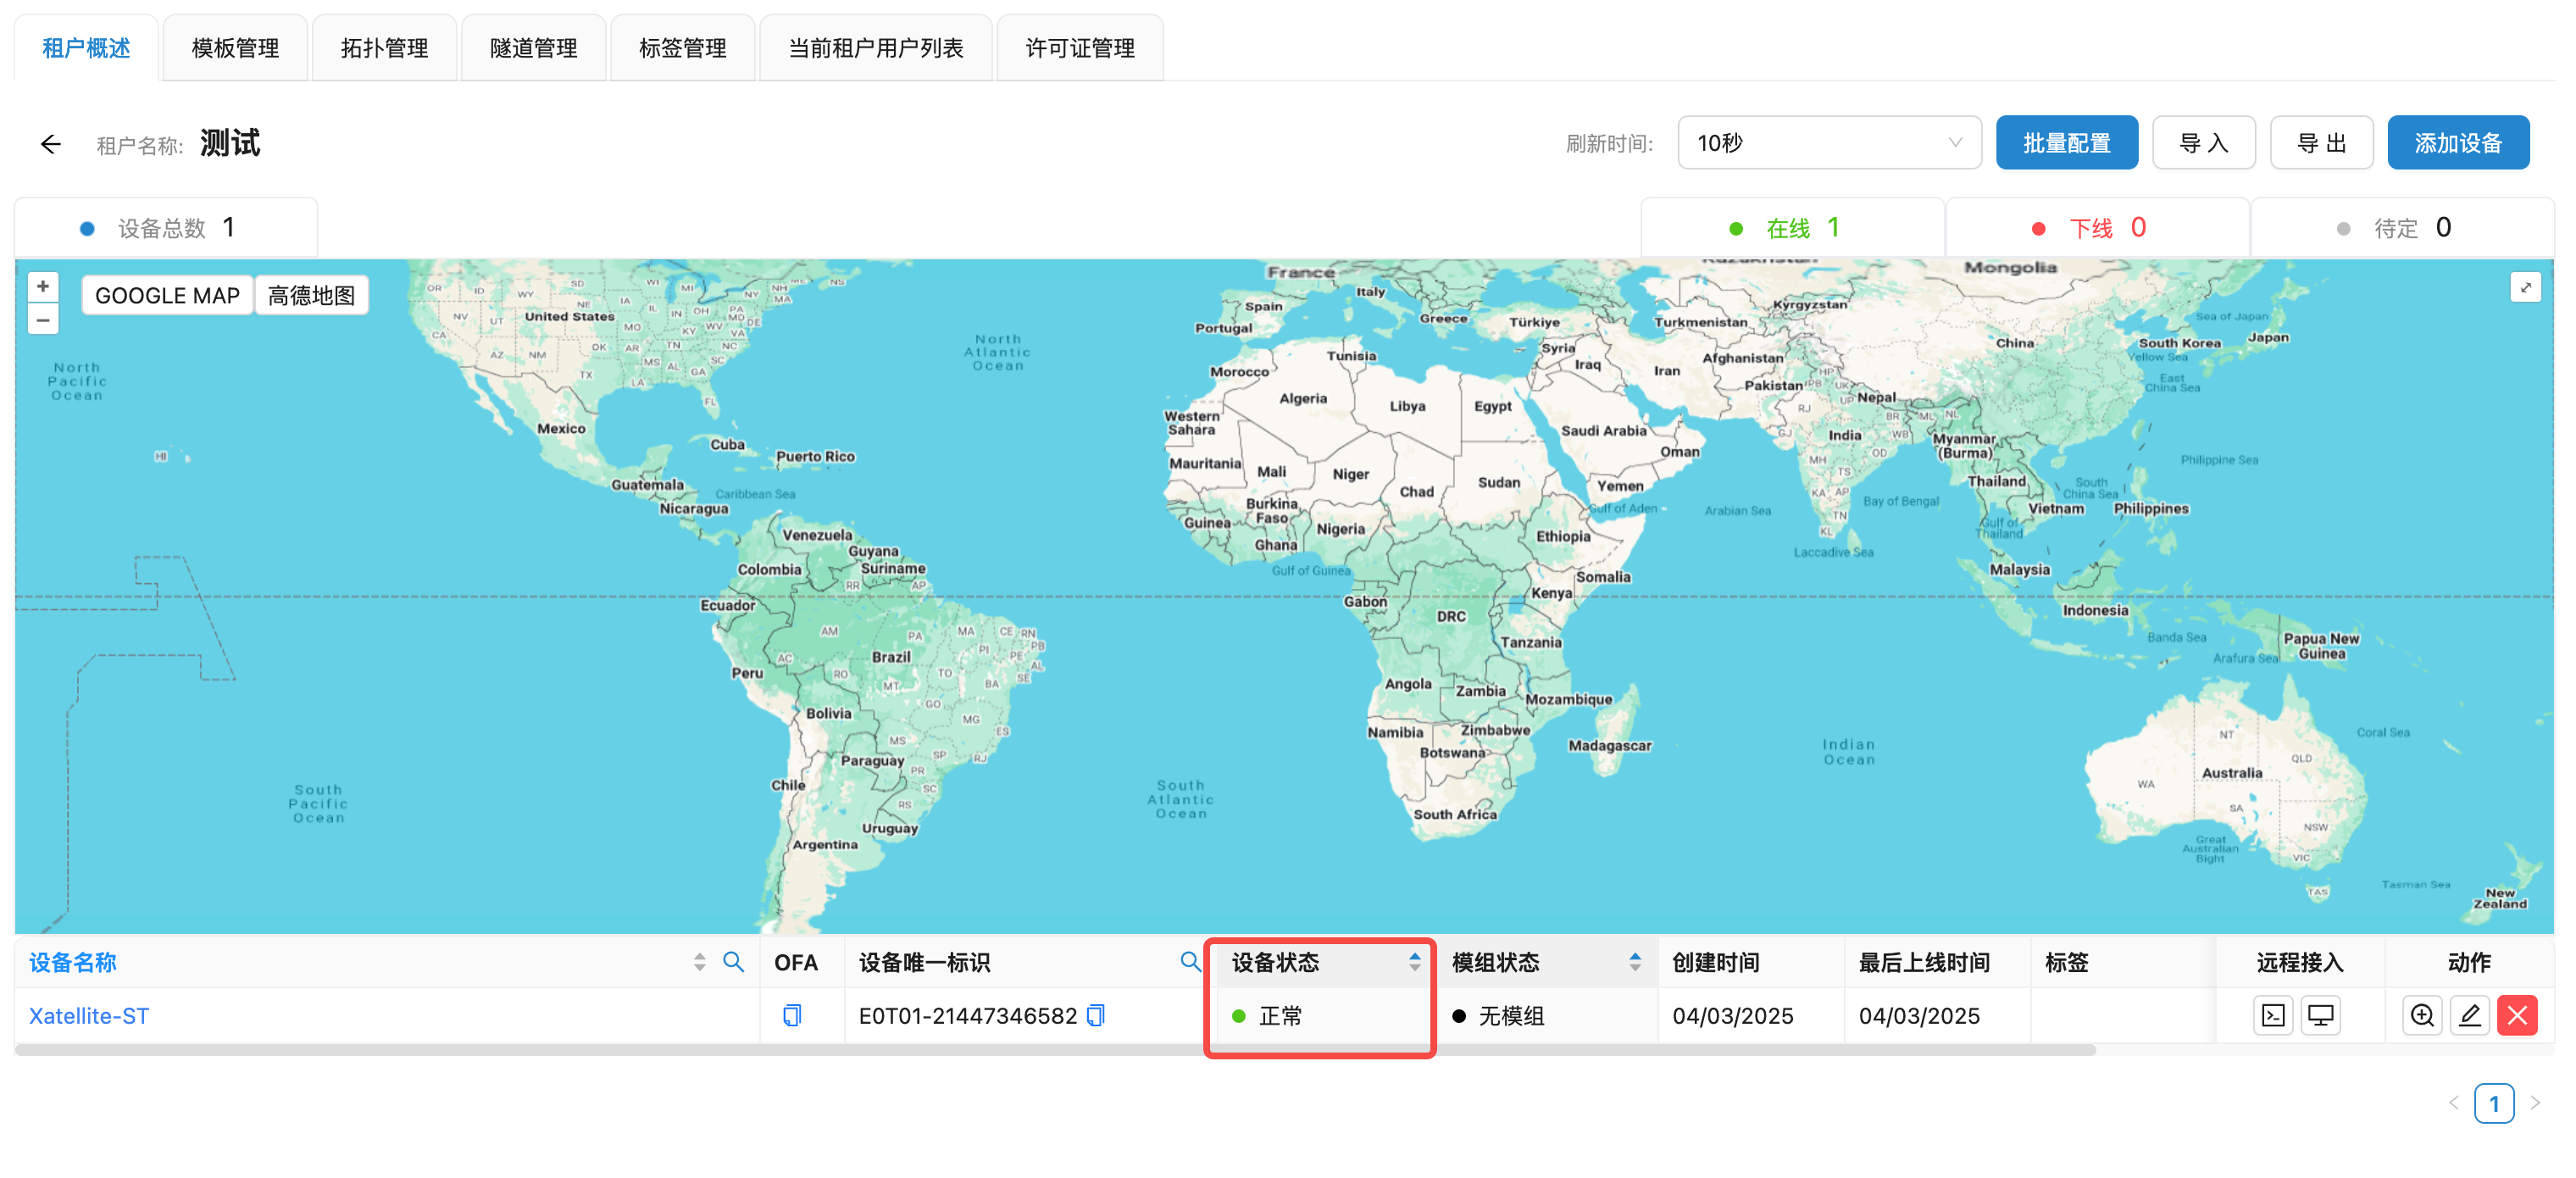
Task: Sort by 模组状态 column
Action: point(1634,962)
